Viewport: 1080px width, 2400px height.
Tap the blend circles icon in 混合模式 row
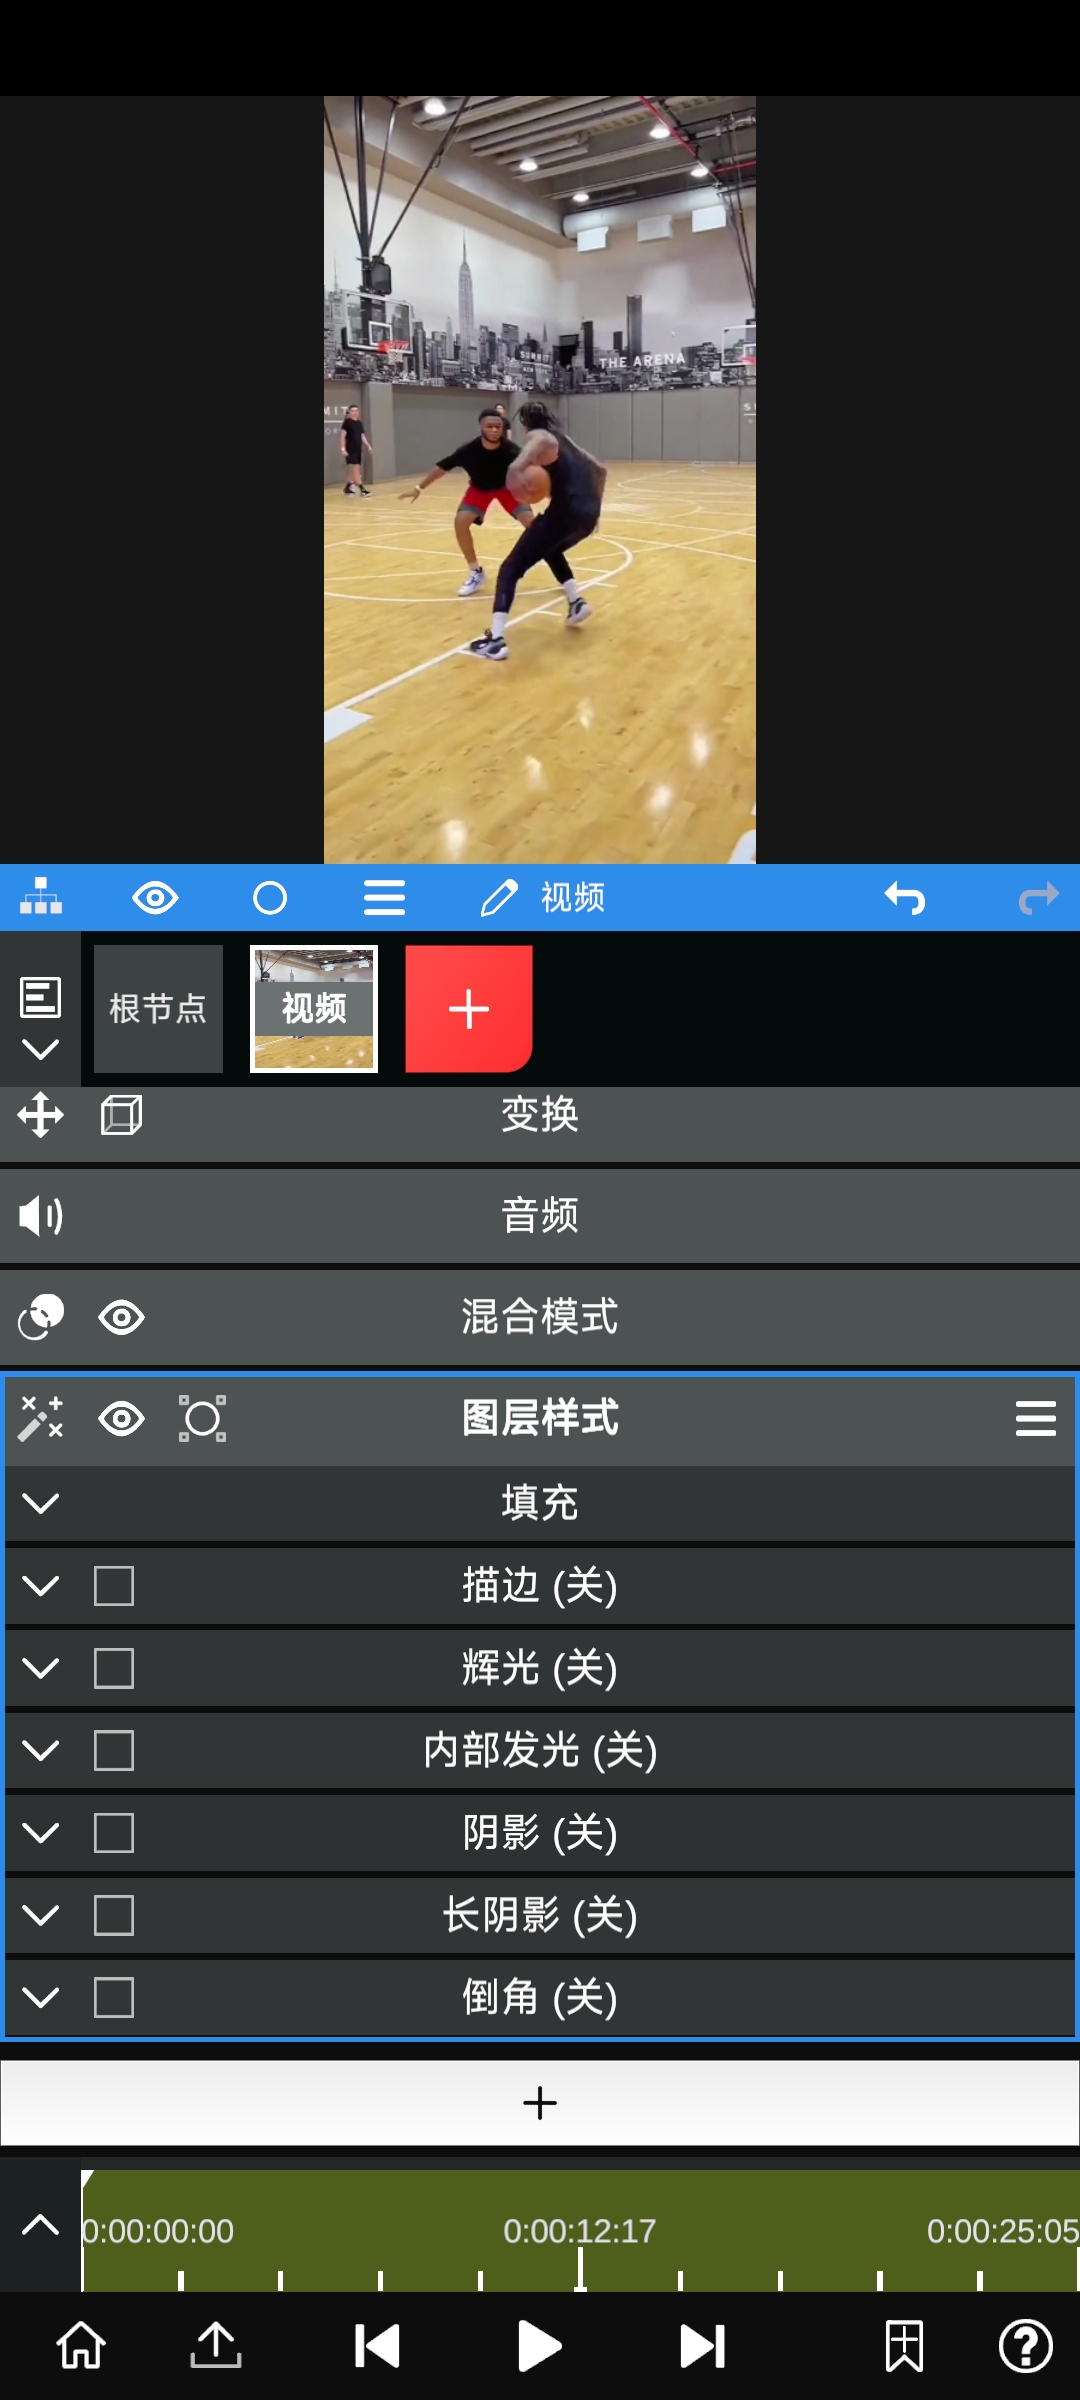point(40,1317)
